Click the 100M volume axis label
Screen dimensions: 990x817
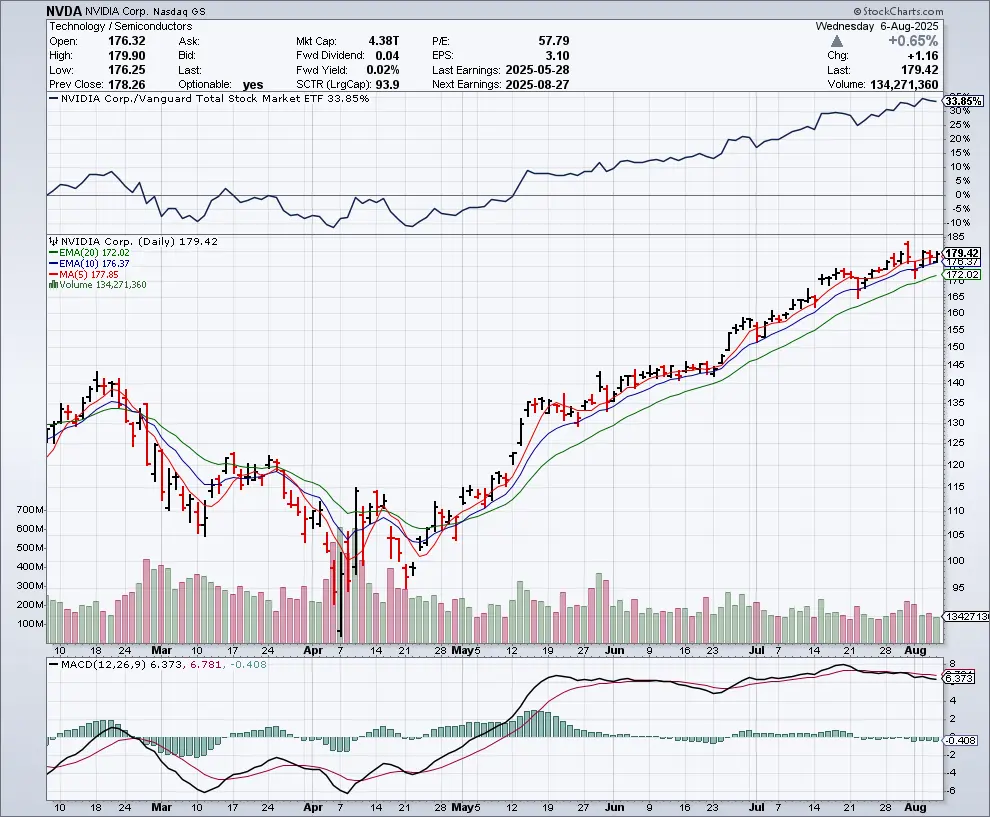coord(31,623)
